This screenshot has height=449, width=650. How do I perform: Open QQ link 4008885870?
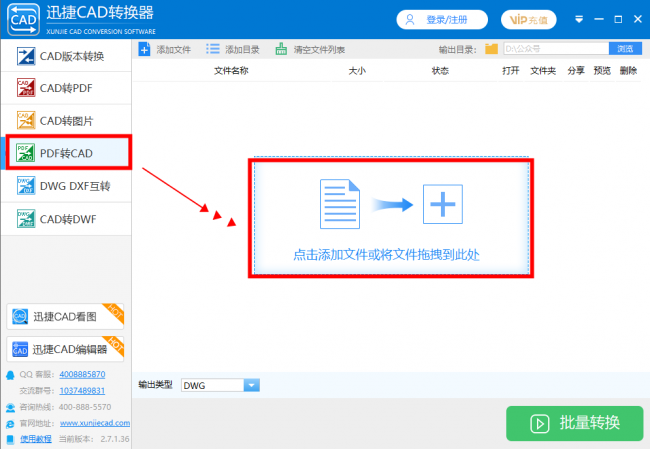82,374
